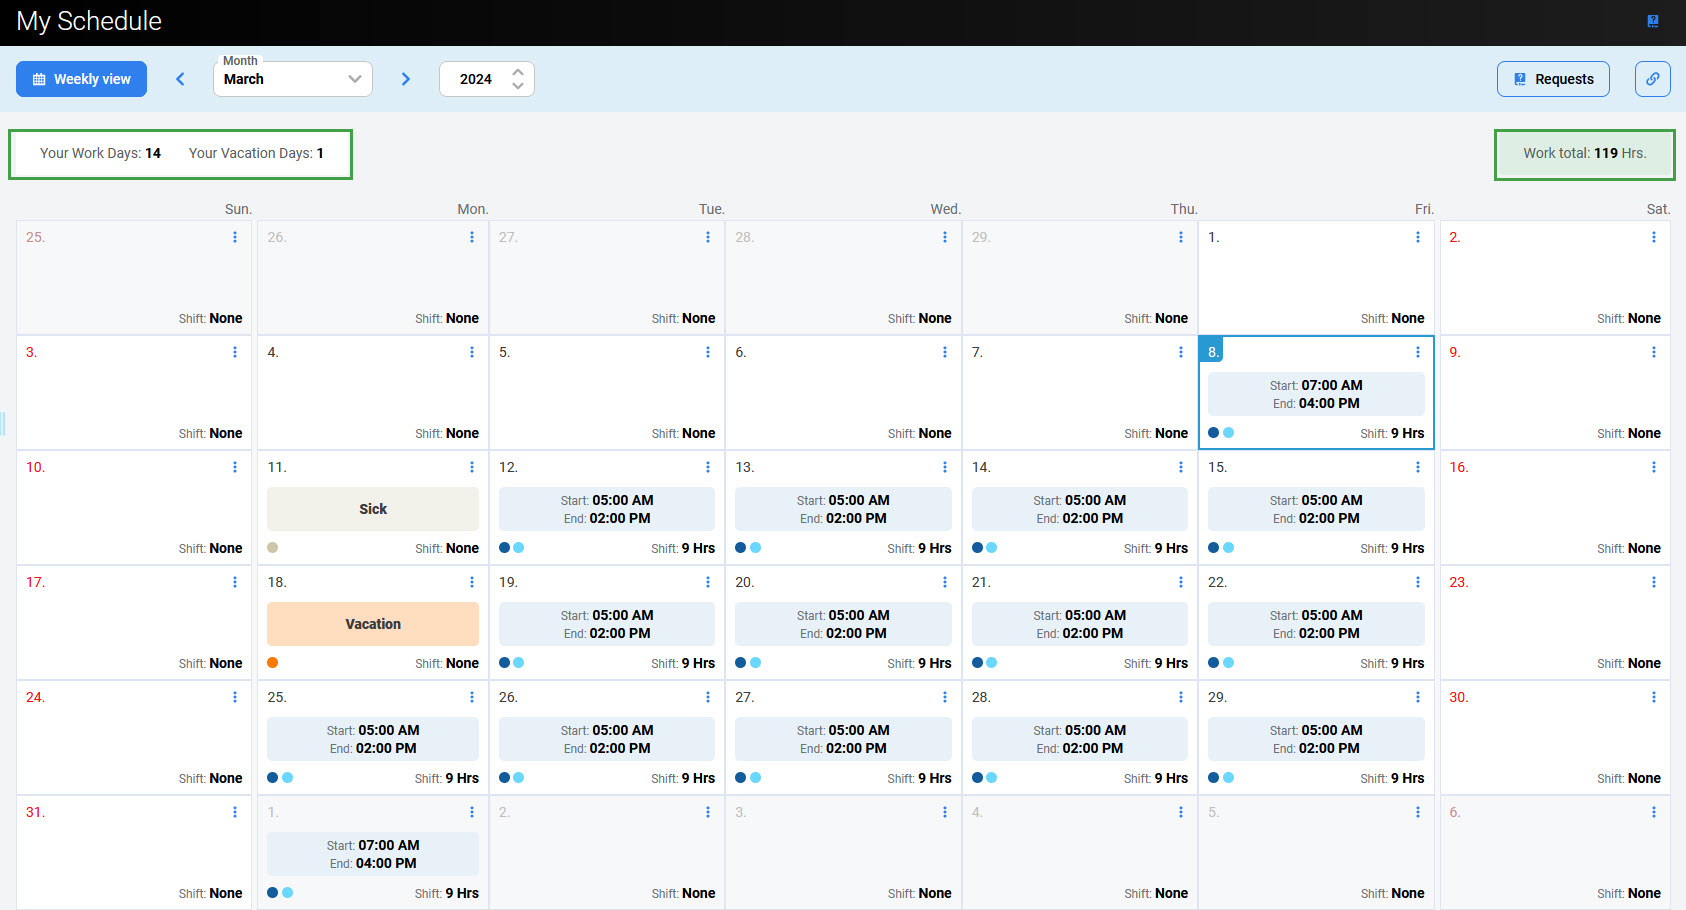Screen dimensions: 1686x910
Task: Open the options menu on March 31
Action: [x=235, y=812]
